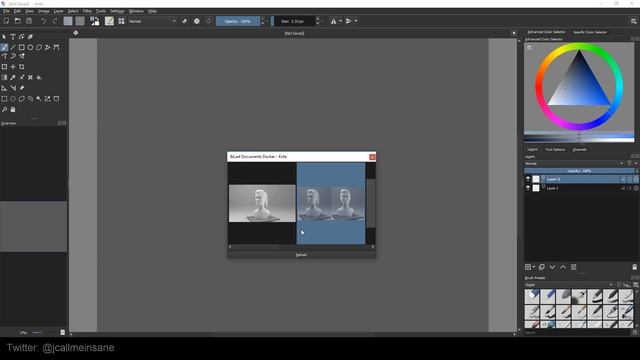Move the layer up in the stack
Screen dimensions: 640x360
click(563, 267)
